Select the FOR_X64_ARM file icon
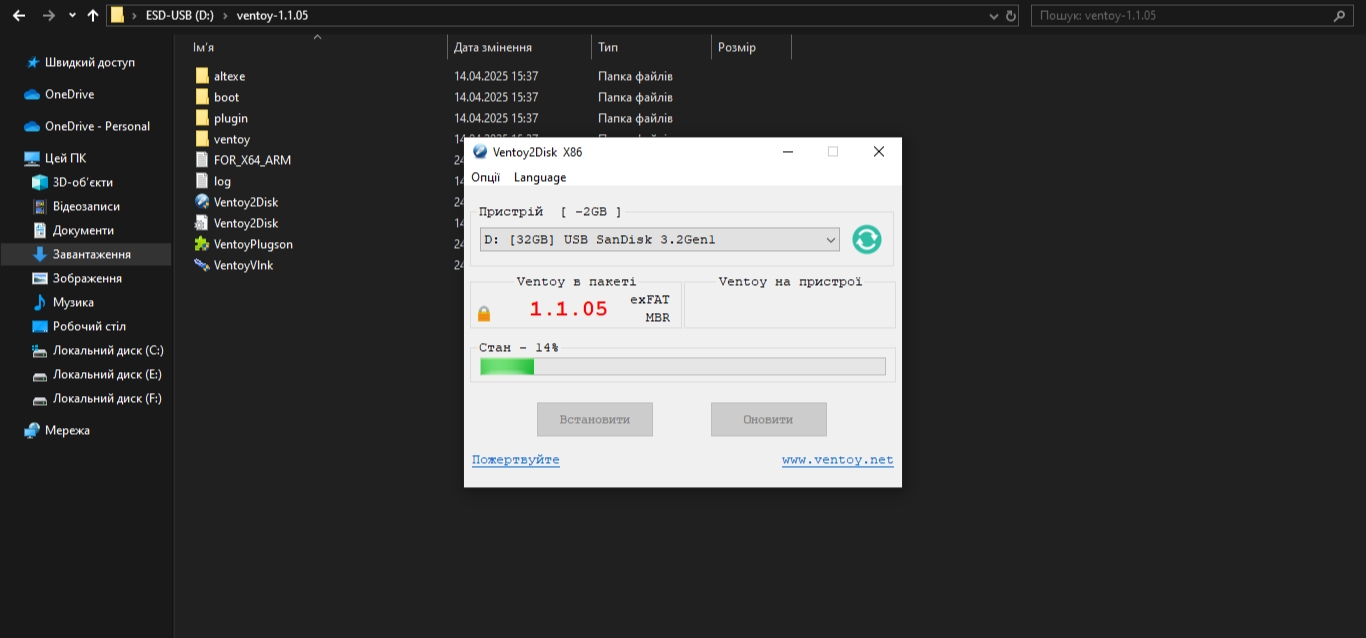1366x638 pixels. [202, 160]
